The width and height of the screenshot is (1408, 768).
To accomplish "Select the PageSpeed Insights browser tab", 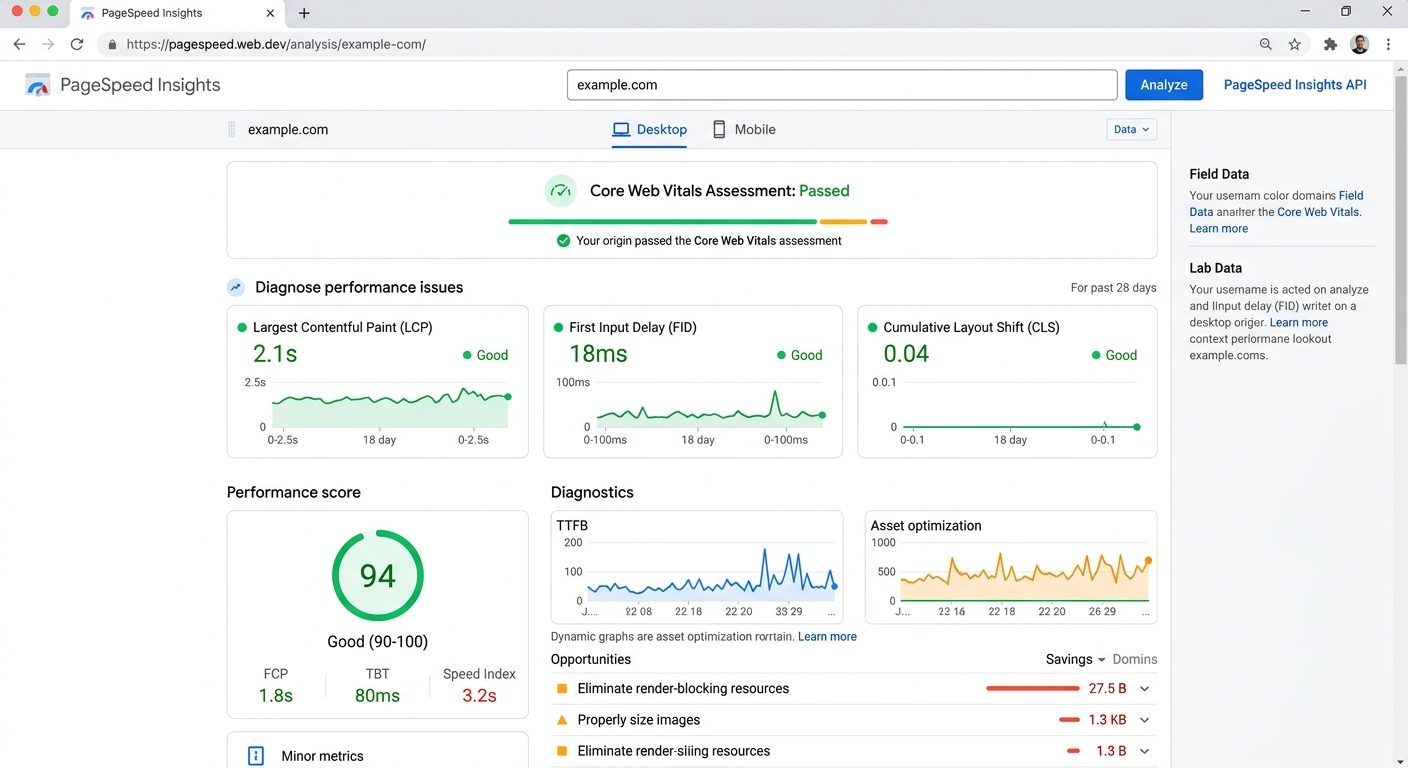I will (x=175, y=13).
